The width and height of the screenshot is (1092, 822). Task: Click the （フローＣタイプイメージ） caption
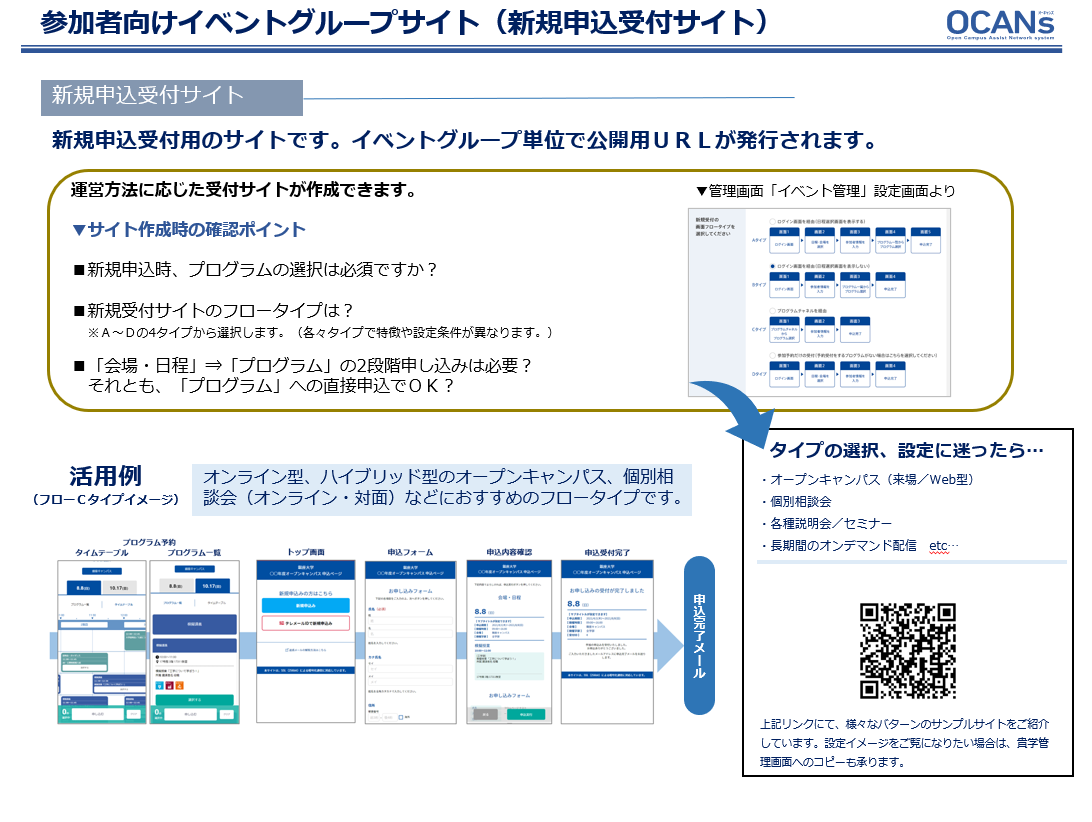[105, 499]
